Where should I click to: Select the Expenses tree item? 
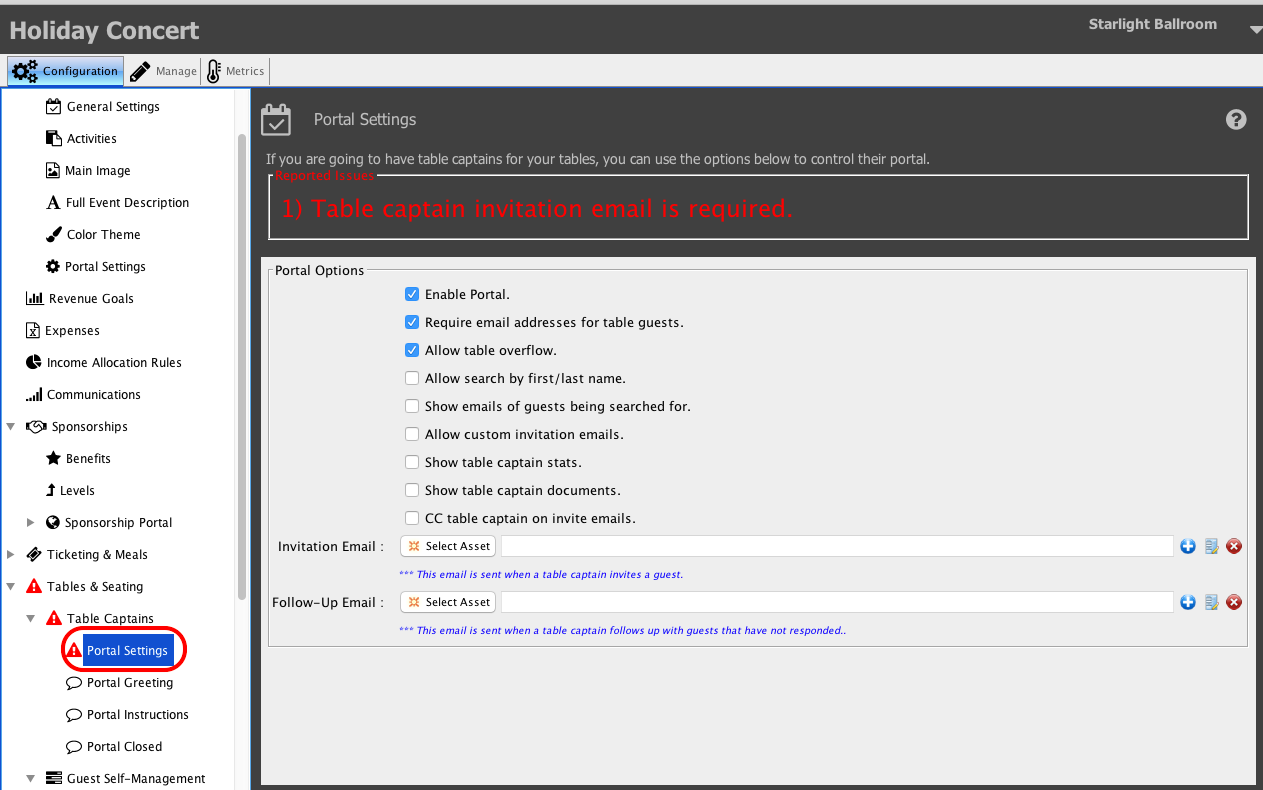tap(72, 330)
